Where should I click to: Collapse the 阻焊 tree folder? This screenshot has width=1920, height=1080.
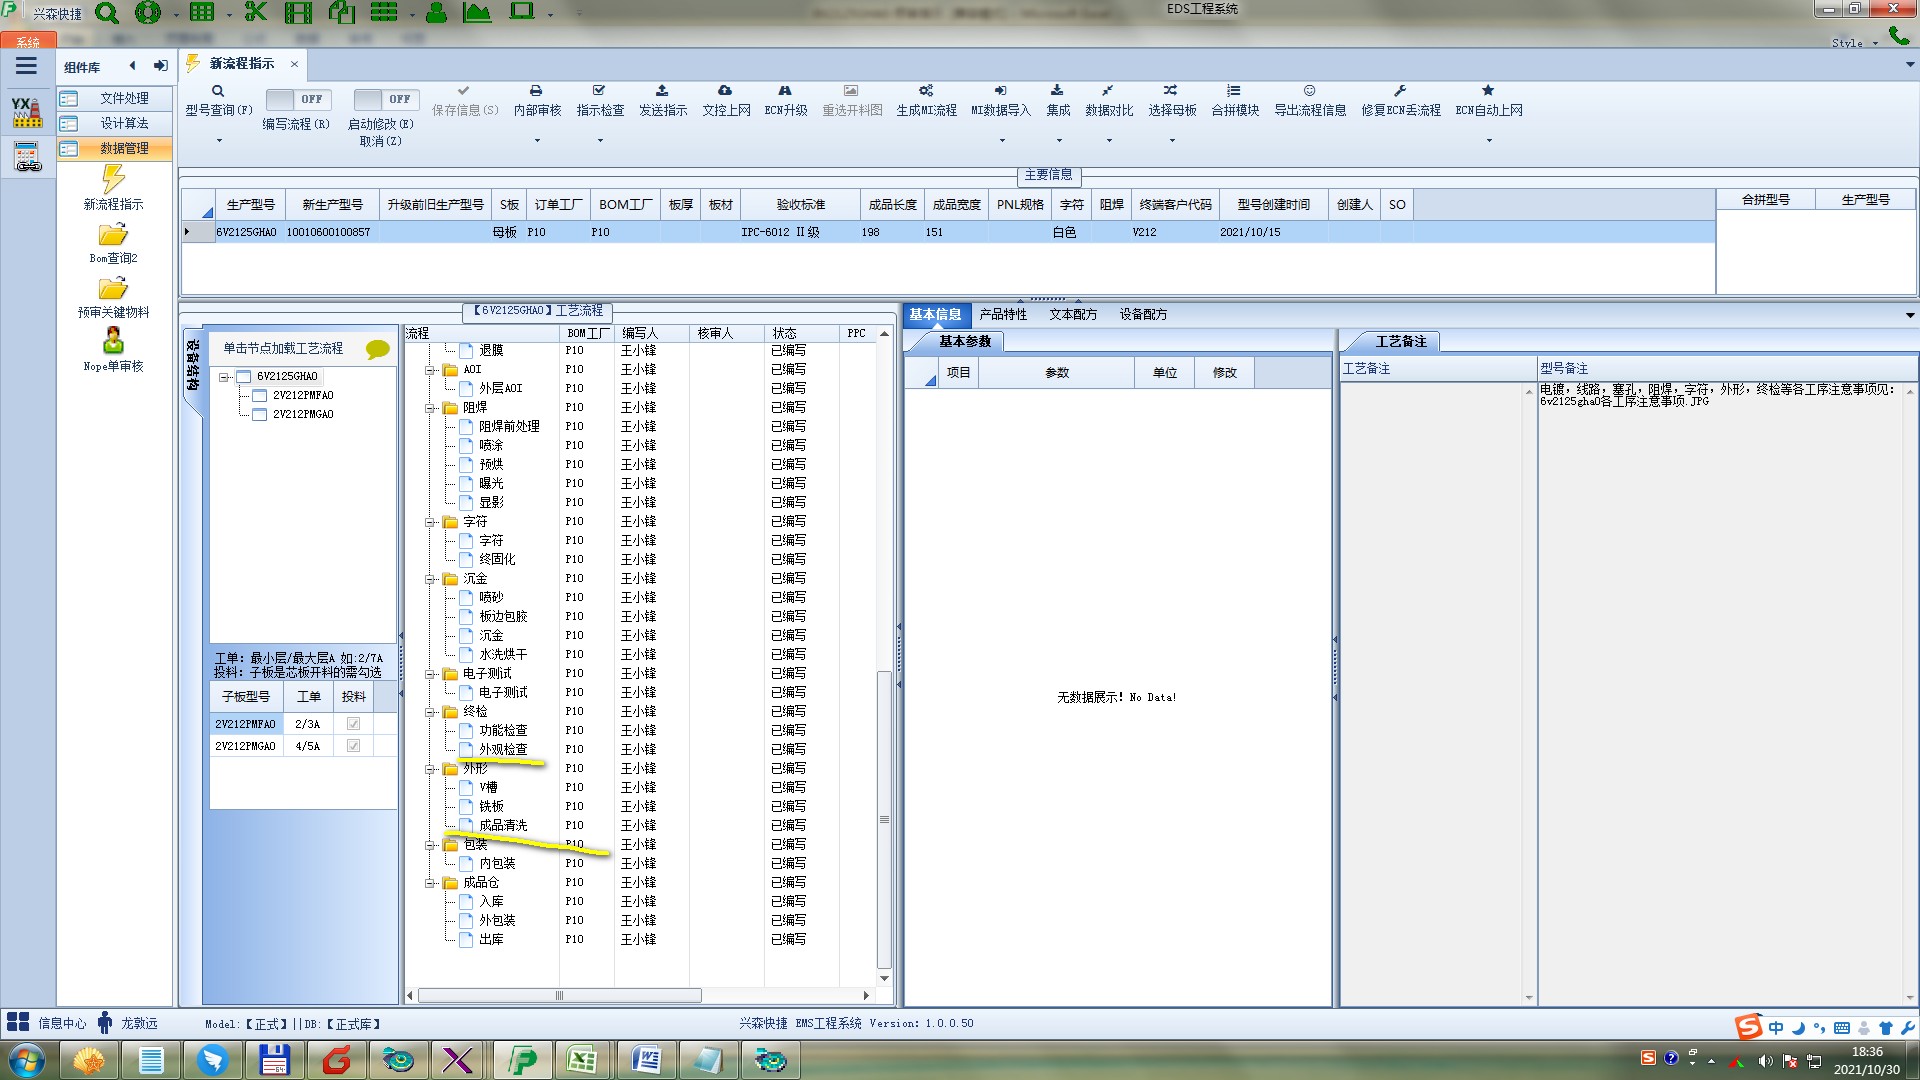(431, 408)
